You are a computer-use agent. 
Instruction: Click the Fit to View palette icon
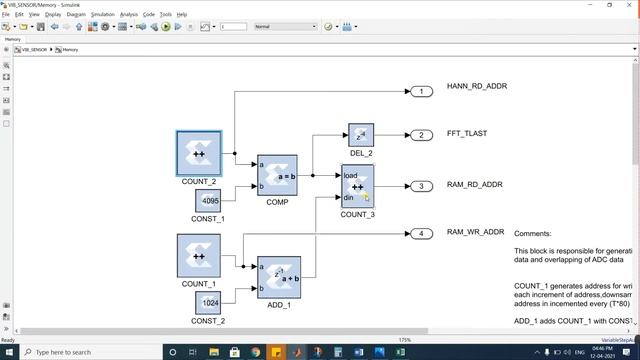coord(7,77)
